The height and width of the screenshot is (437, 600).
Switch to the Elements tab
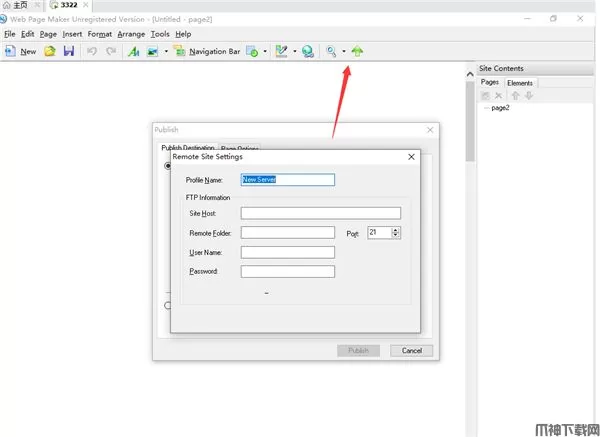[x=520, y=83]
